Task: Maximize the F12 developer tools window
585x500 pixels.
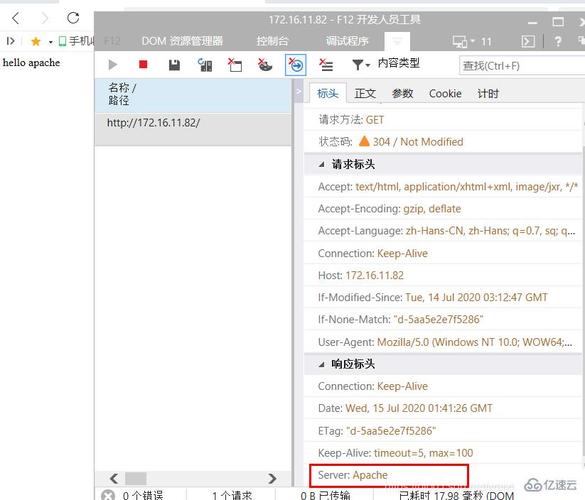Action: coord(558,22)
